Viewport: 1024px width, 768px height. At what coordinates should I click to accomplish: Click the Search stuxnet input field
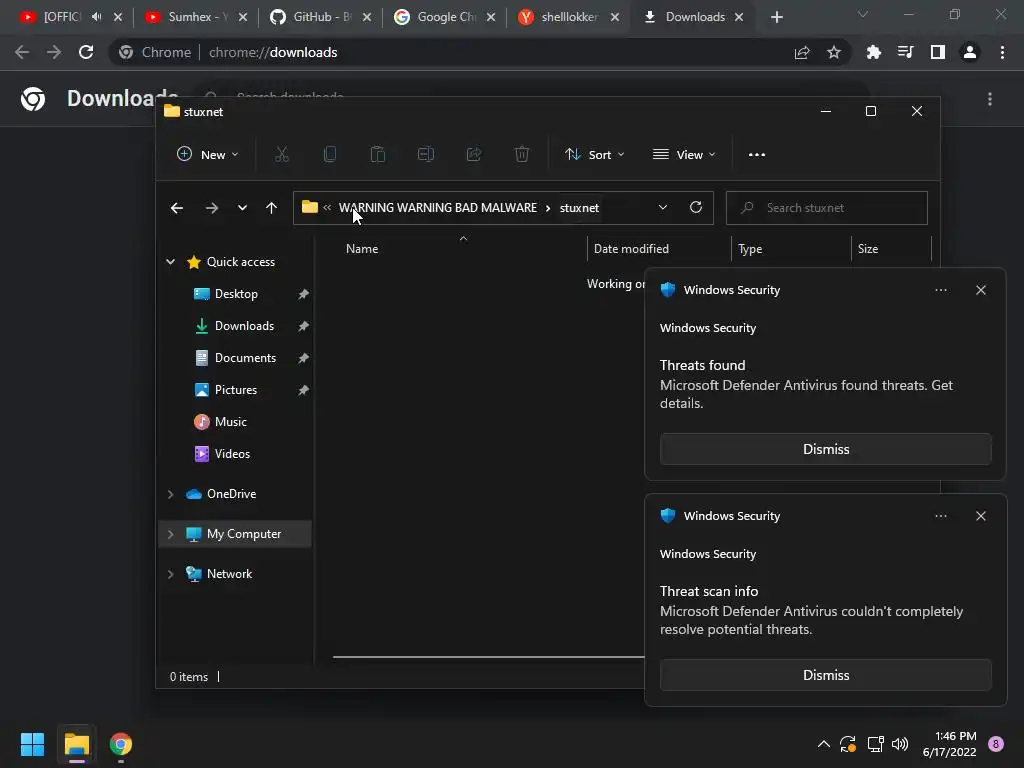point(827,208)
